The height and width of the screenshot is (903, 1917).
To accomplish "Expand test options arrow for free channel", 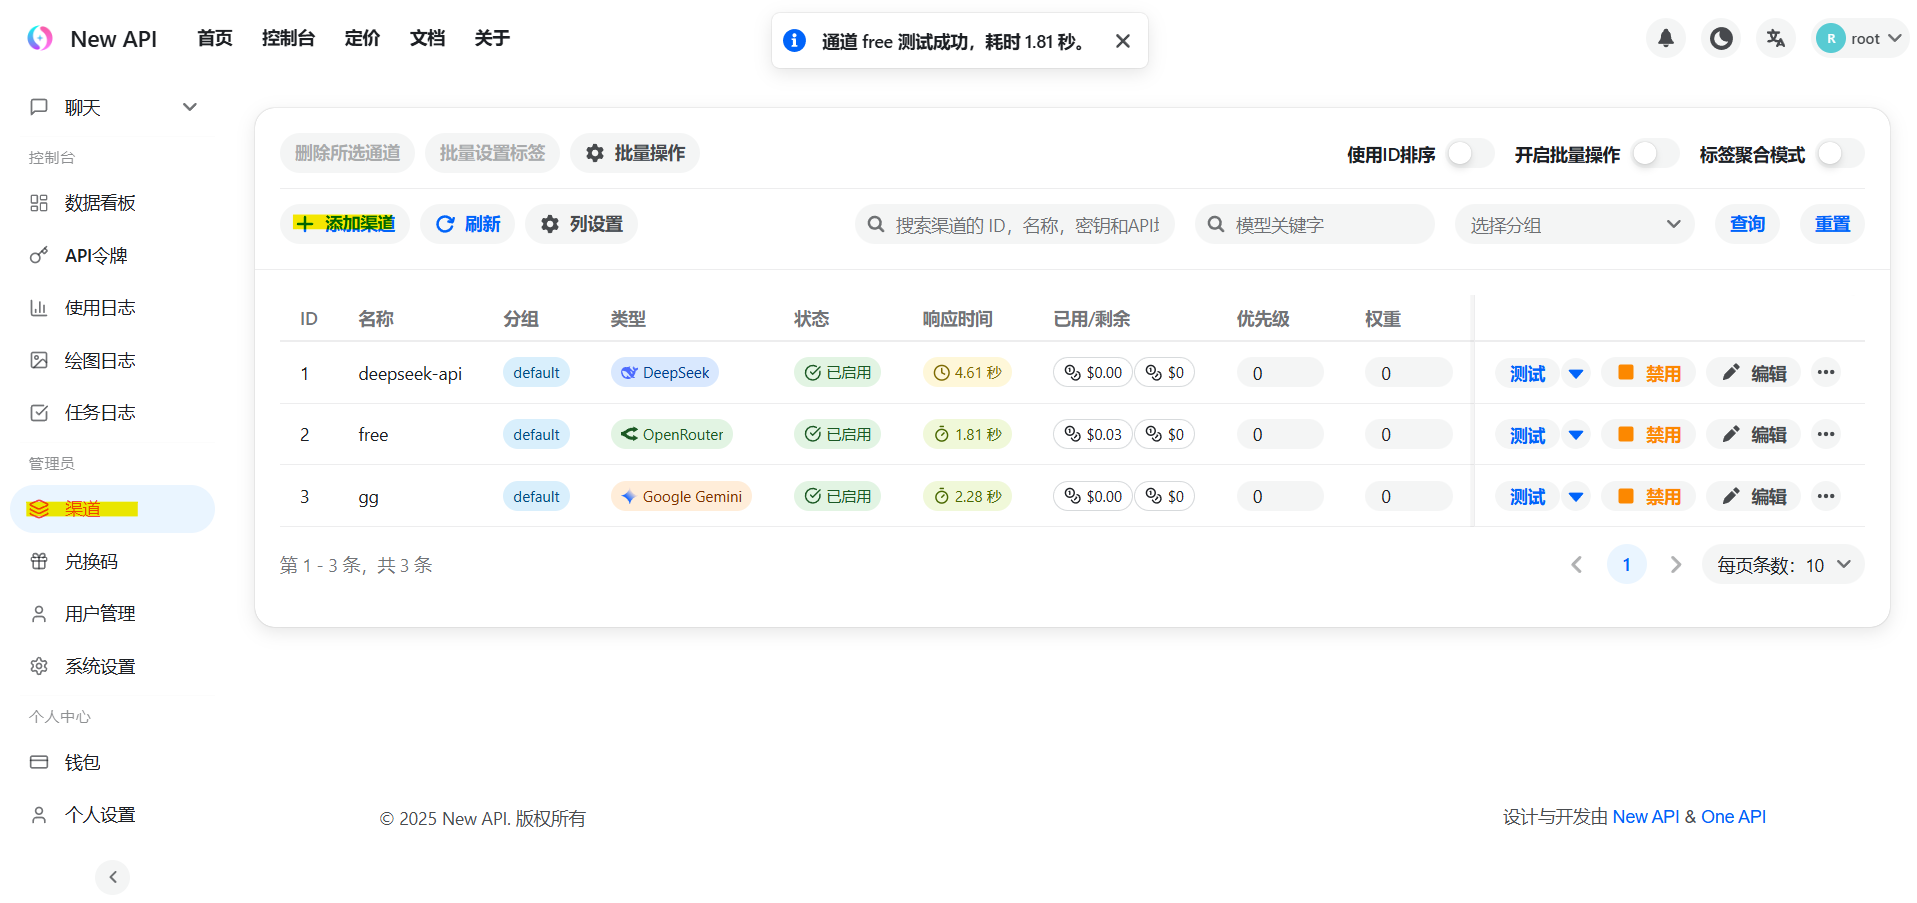I will [1576, 435].
